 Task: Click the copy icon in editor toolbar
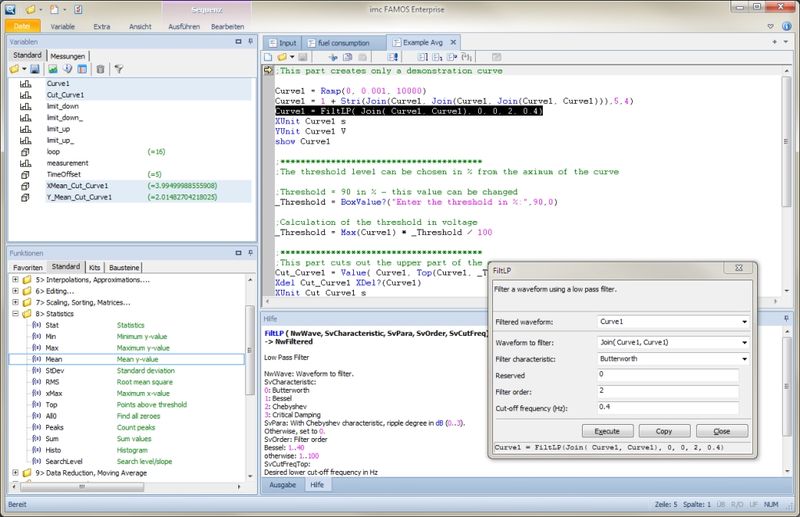click(347, 57)
